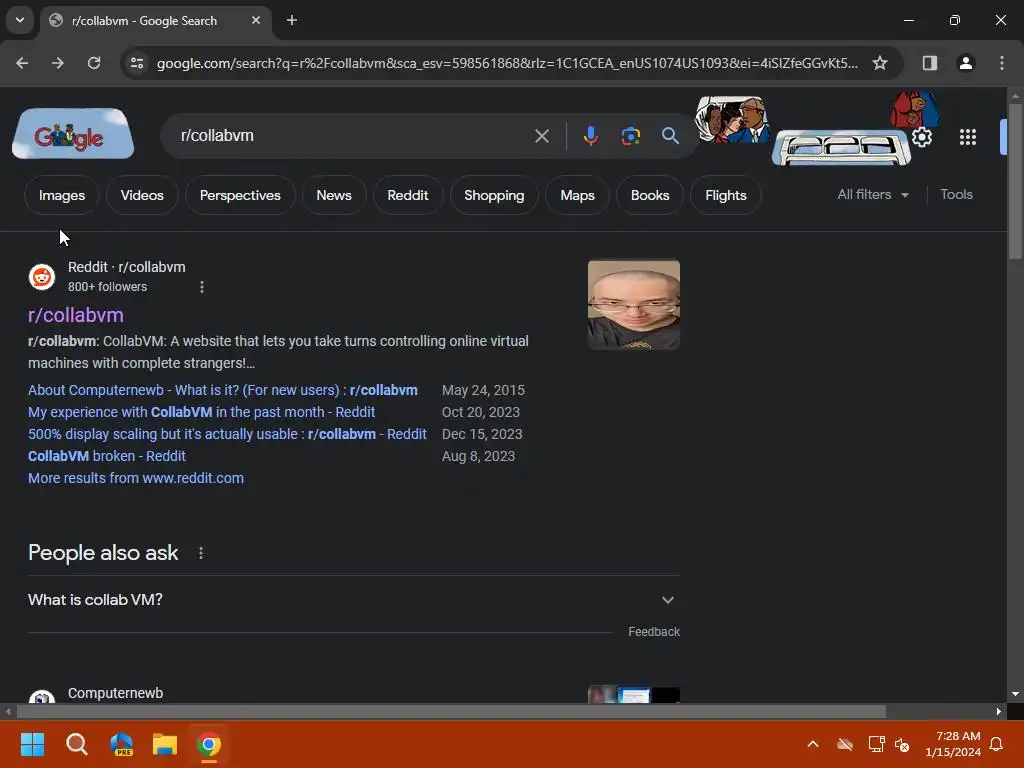This screenshot has width=1024, height=768.
Task: Clear the search box with X icon
Action: [541, 136]
